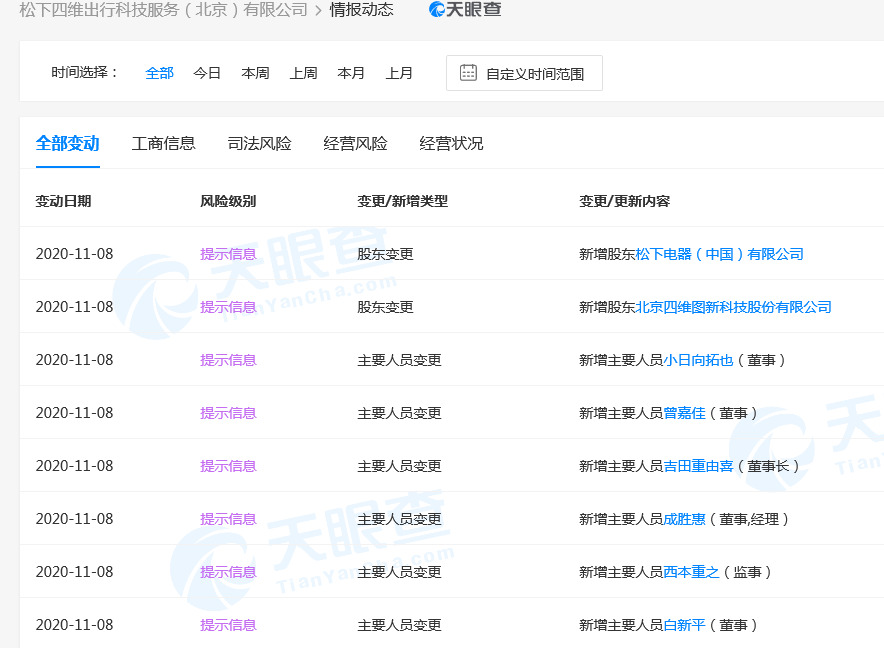The height and width of the screenshot is (648, 884).
Task: Click 主要人员变更 in 小日向拓也 row
Action: coord(399,360)
